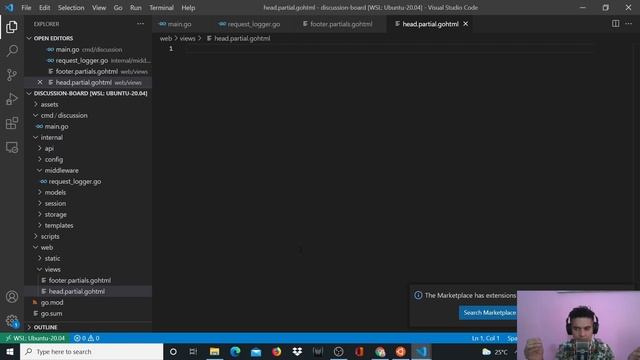Expand the config folder
The width and height of the screenshot is (640, 360).
(x=53, y=160)
